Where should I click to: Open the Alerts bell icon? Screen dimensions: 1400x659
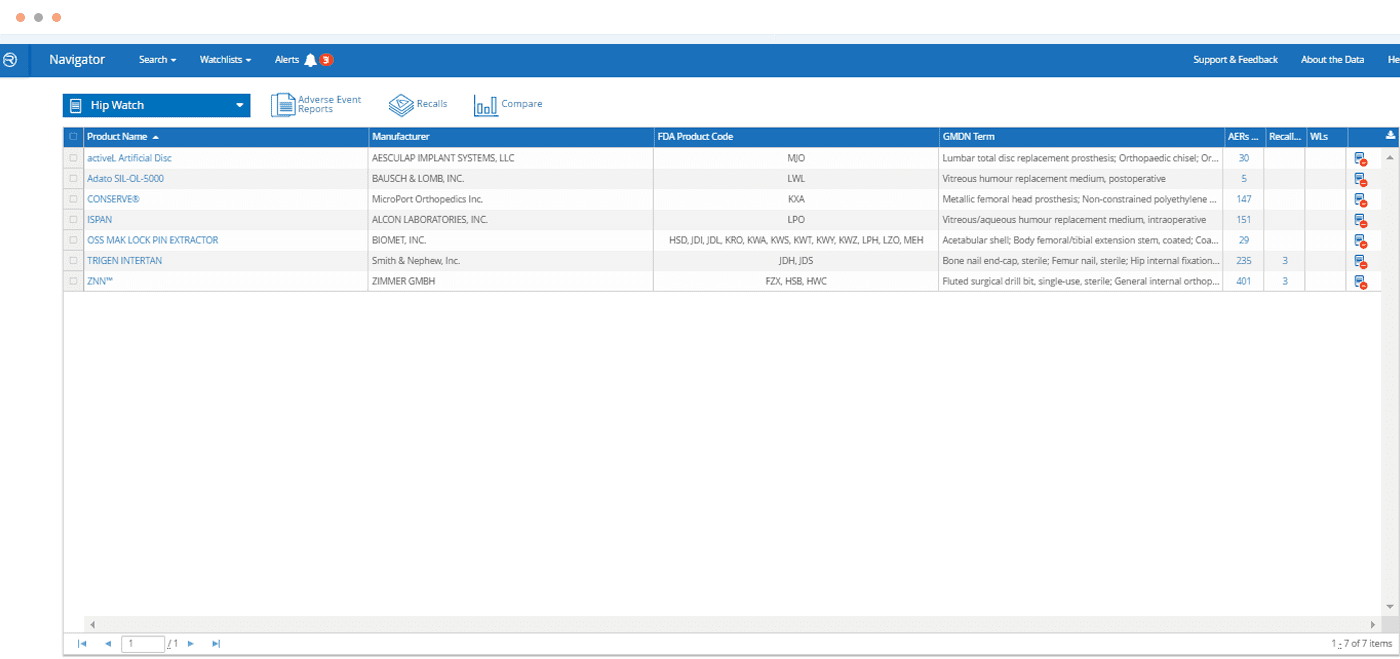pos(310,60)
